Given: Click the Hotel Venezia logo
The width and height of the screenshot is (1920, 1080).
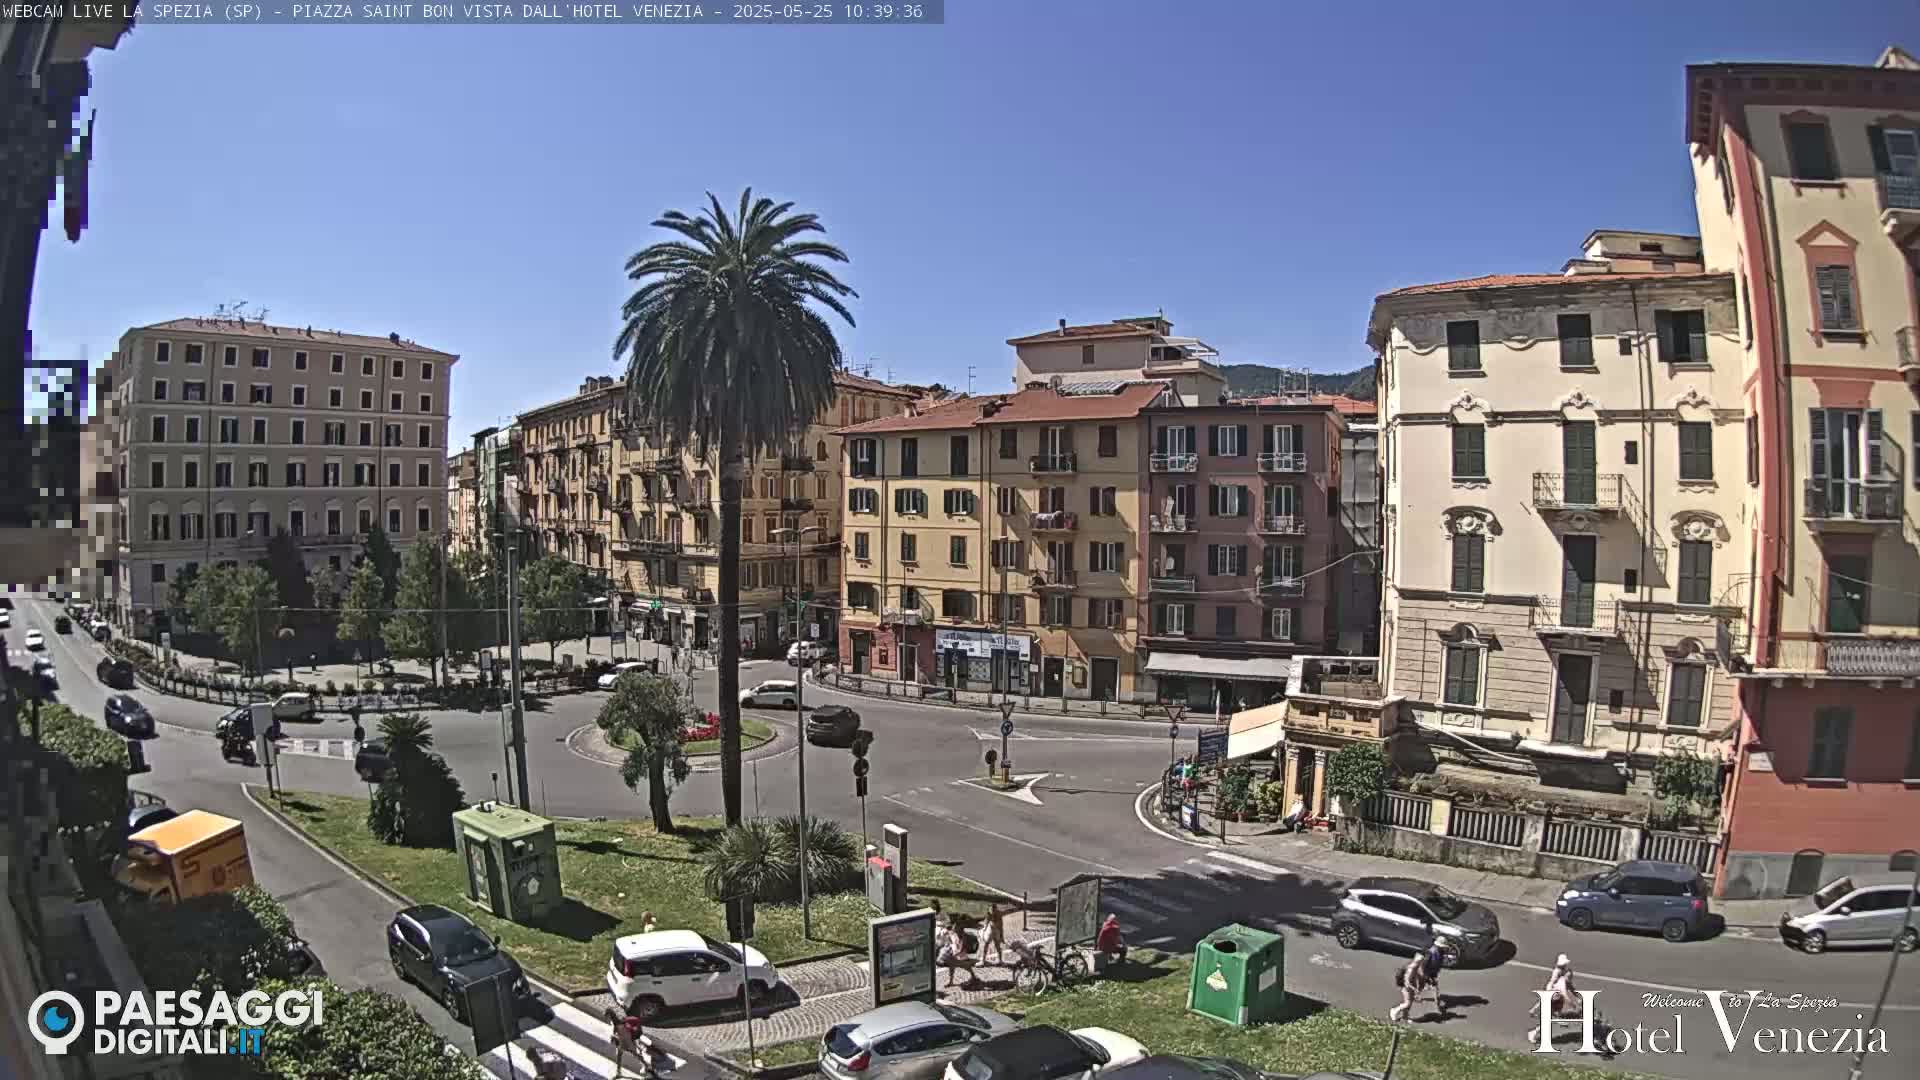Looking at the screenshot, I should pyautogui.click(x=1711, y=1023).
